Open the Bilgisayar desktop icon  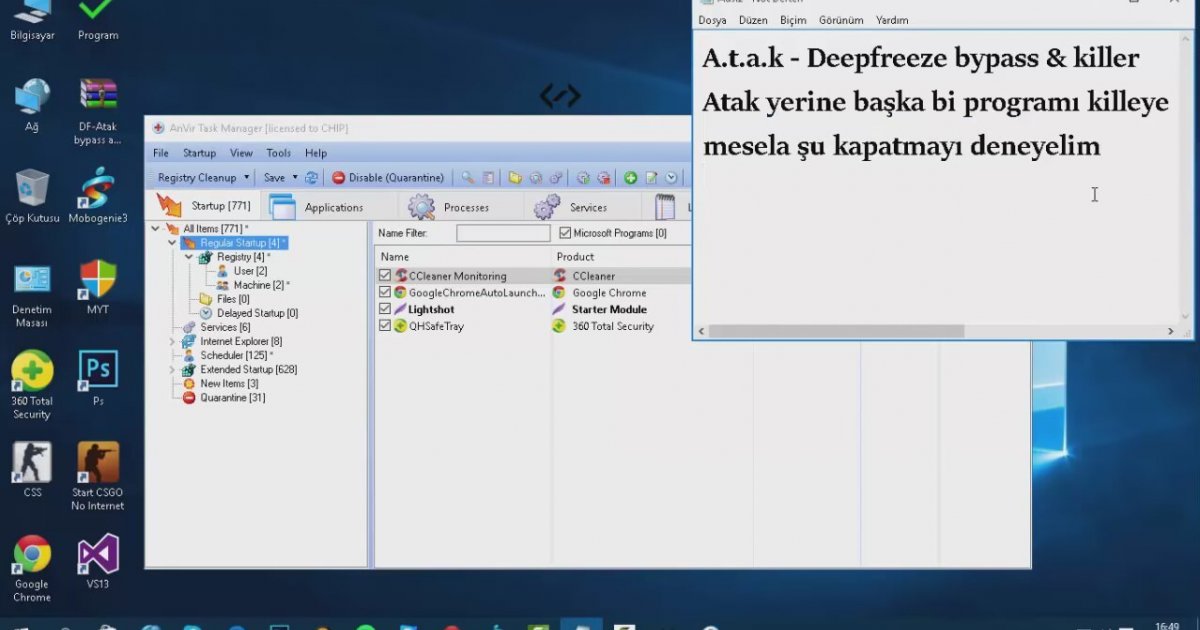coord(31,20)
